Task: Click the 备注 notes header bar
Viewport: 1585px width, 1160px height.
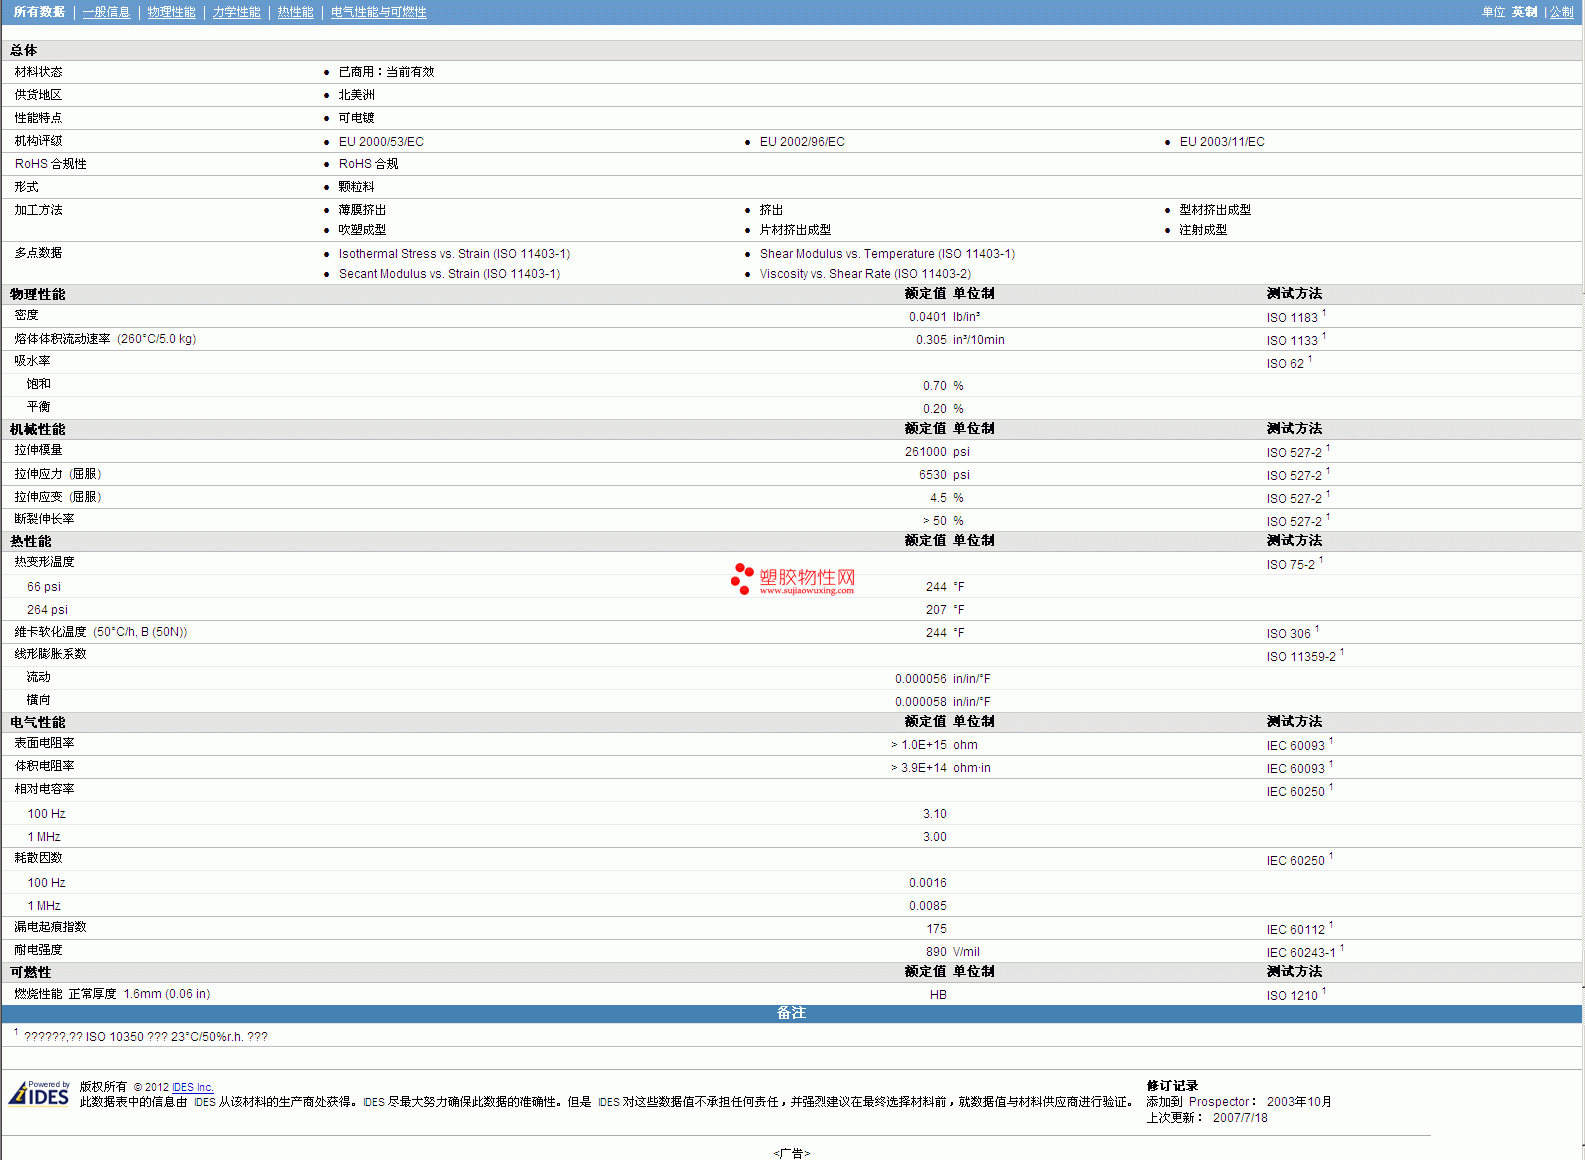Action: (791, 1013)
